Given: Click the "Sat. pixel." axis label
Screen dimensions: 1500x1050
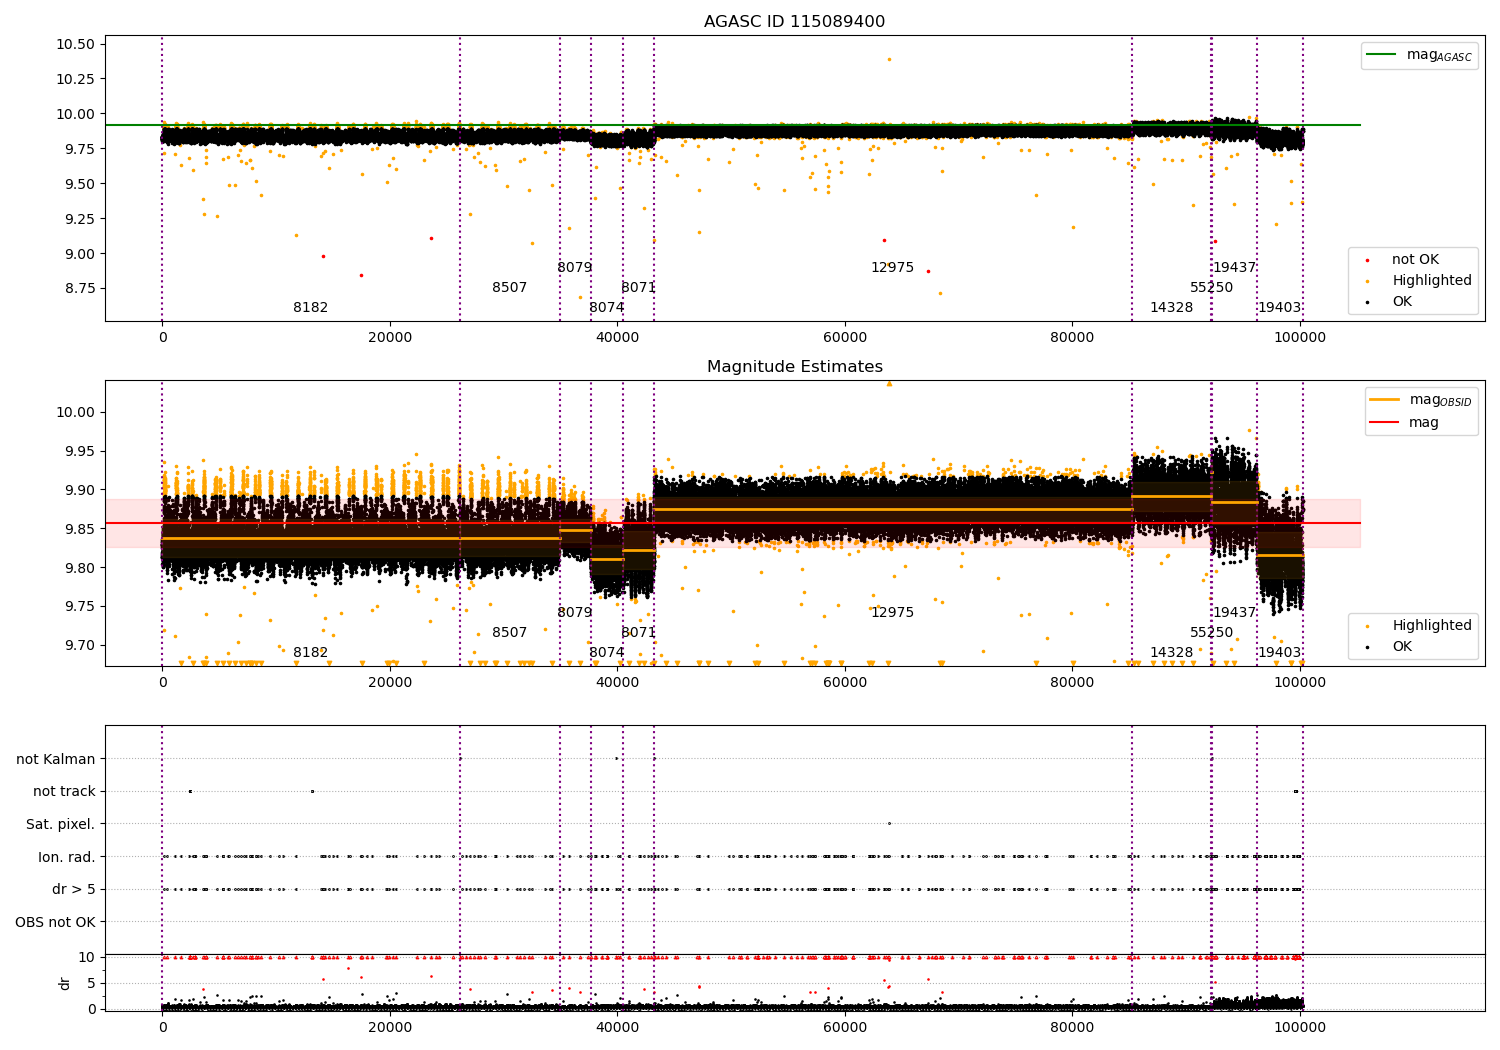Looking at the screenshot, I should (x=61, y=825).
